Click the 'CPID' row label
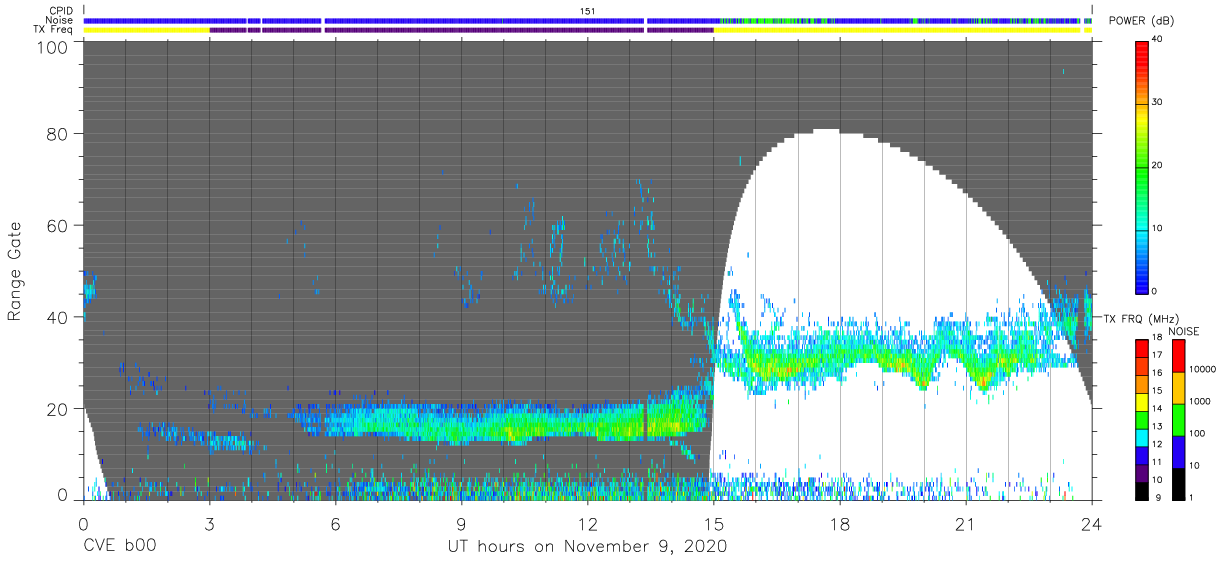The width and height of the screenshot is (1228, 567). coord(60,11)
